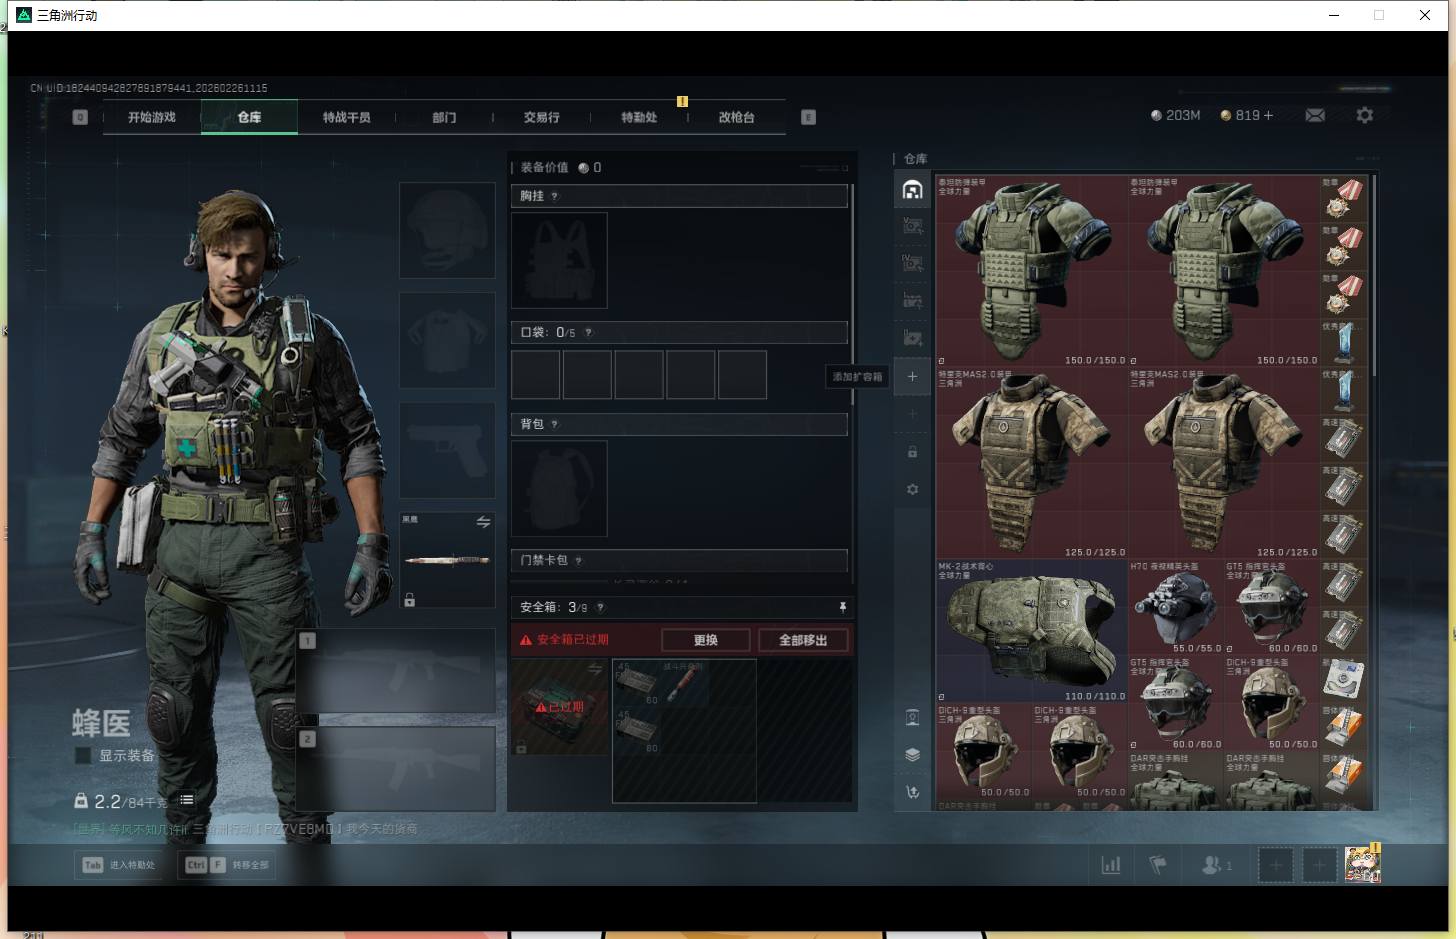Click the warehouse vertical scrollbar
This screenshot has width=1456, height=939.
tap(1375, 280)
